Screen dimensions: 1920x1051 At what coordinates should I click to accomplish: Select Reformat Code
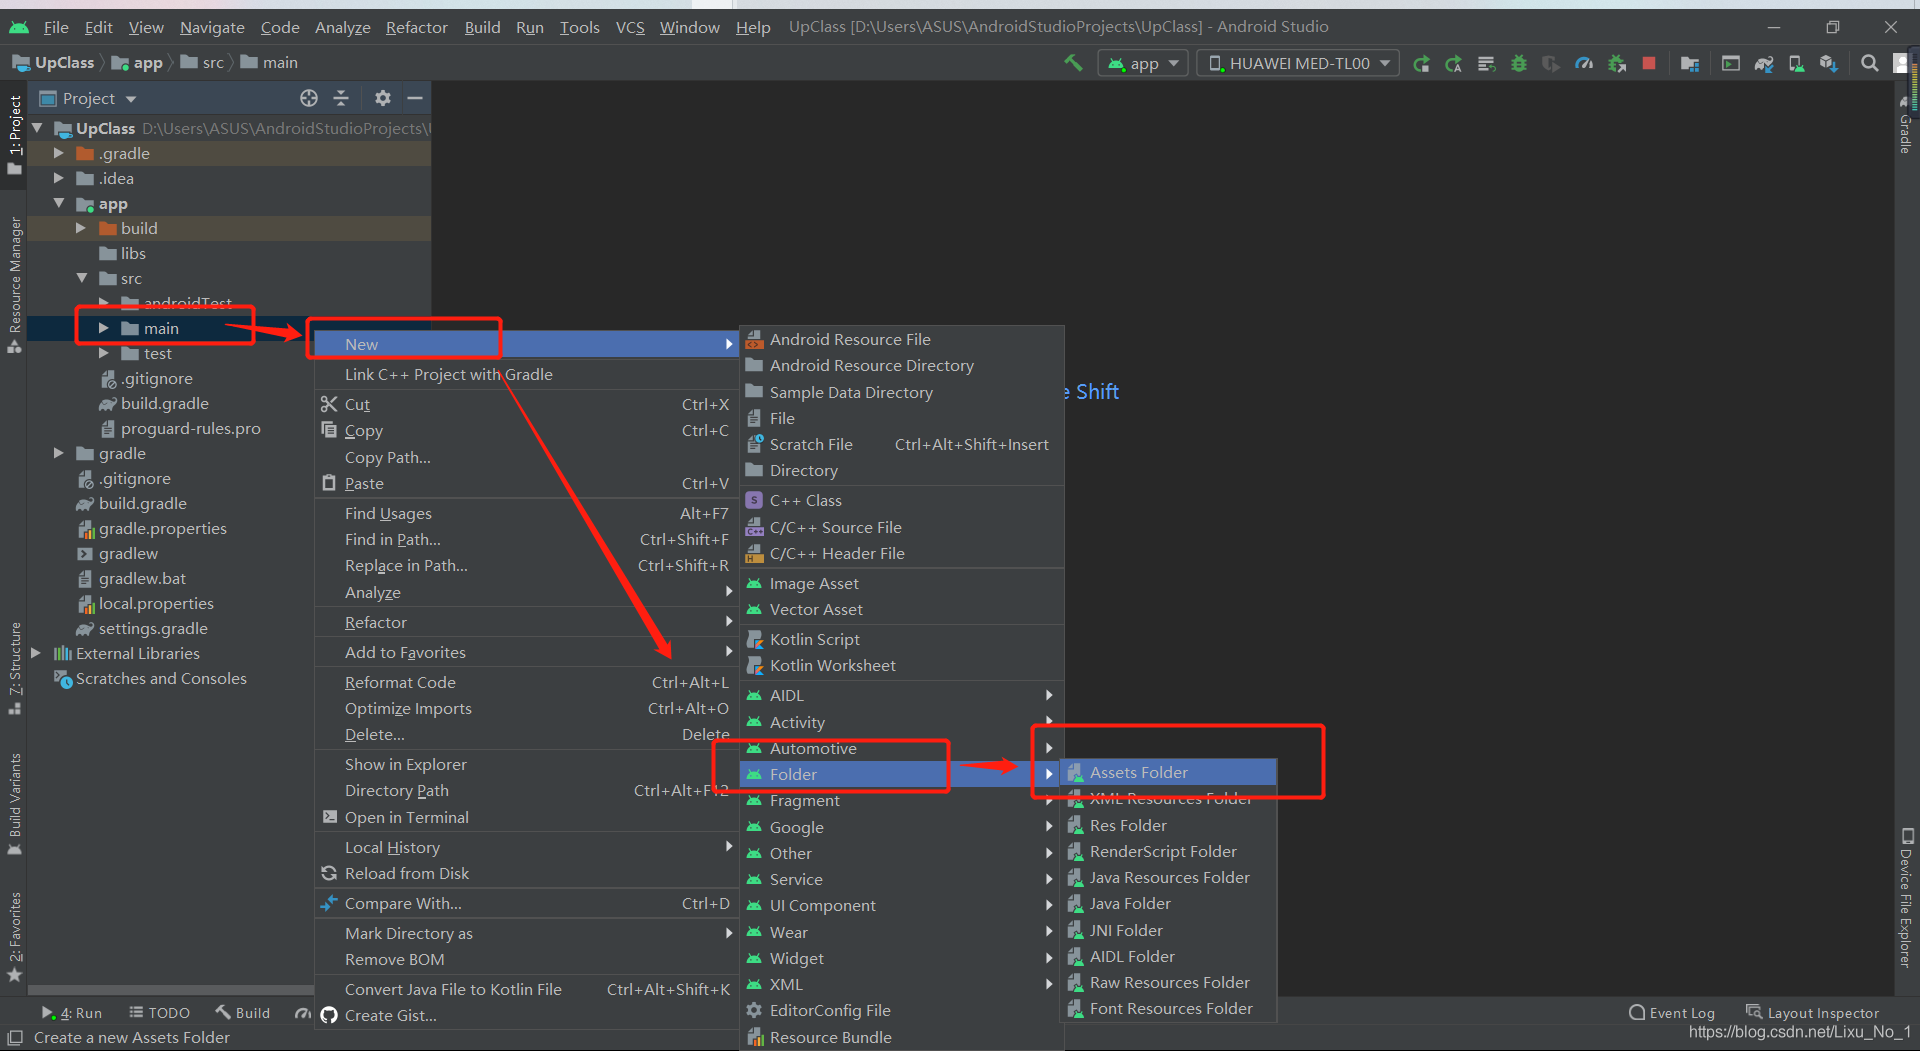[x=526, y=682]
